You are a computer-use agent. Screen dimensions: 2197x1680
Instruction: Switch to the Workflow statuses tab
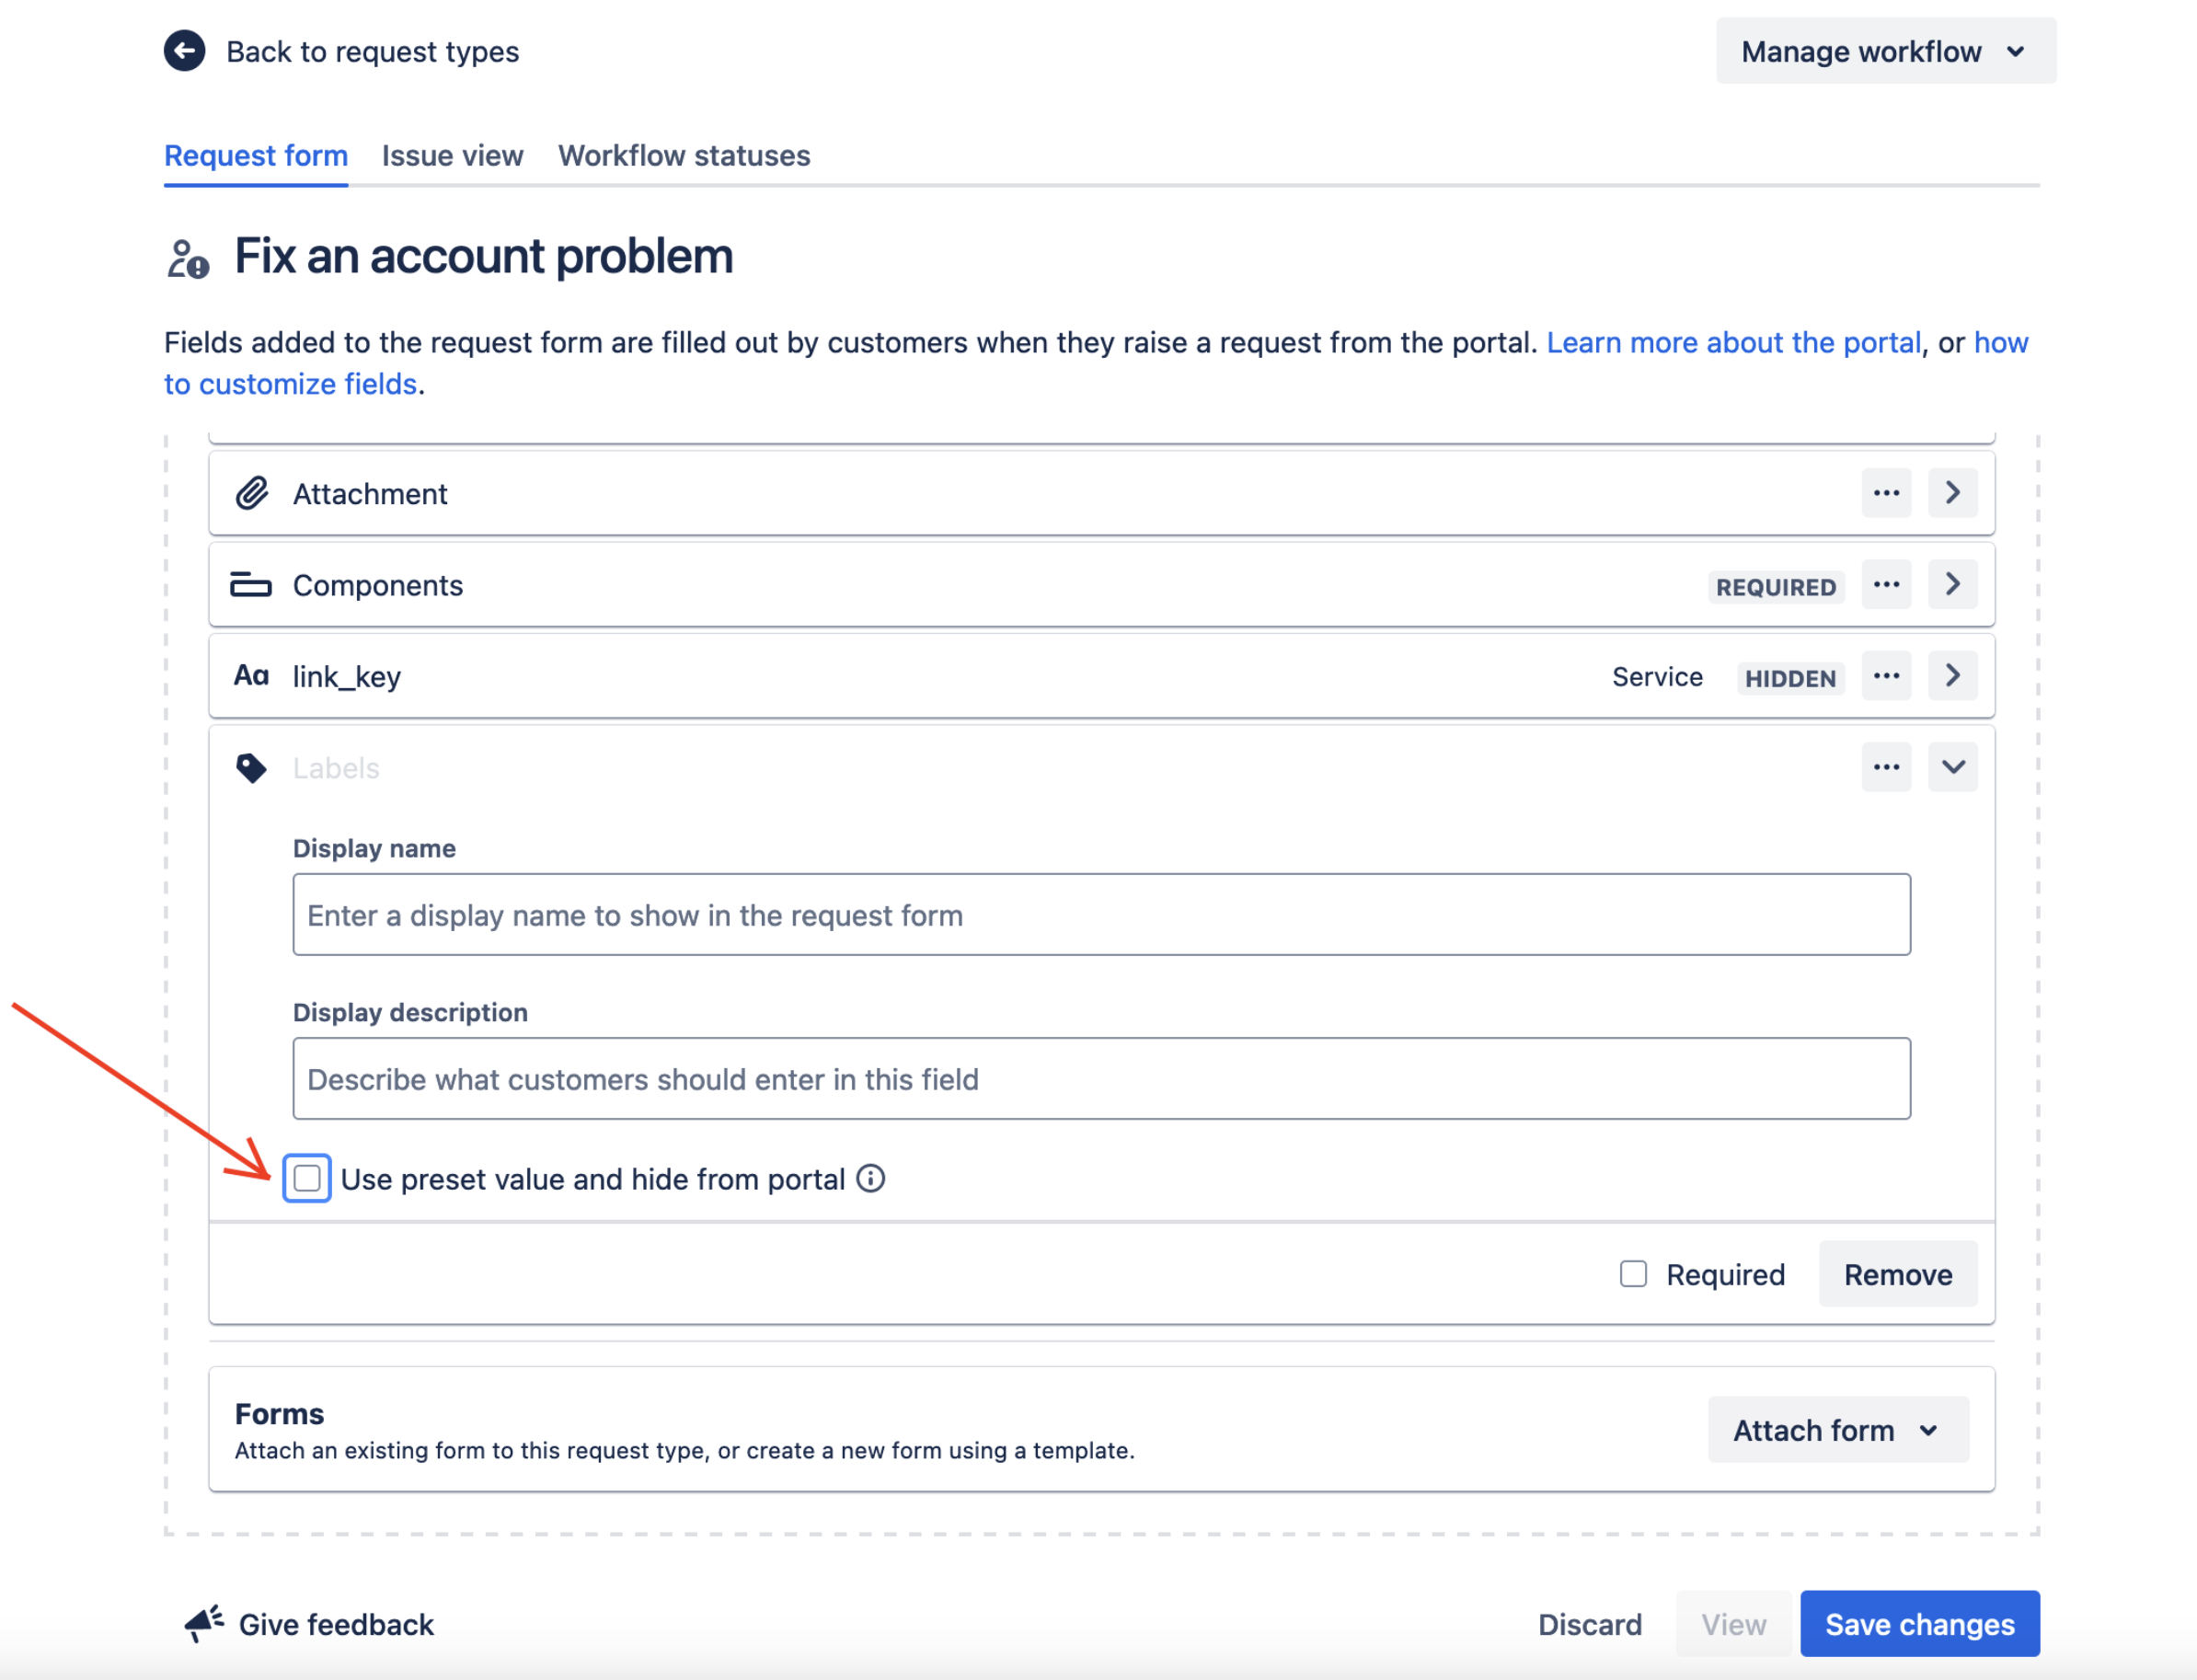[x=684, y=156]
